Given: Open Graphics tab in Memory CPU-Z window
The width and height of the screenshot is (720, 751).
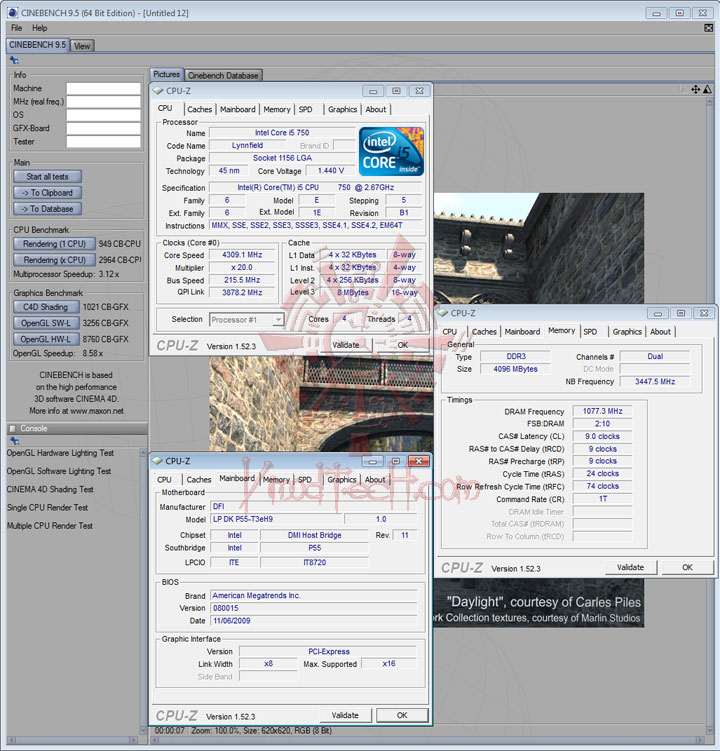Looking at the screenshot, I should coord(627,331).
